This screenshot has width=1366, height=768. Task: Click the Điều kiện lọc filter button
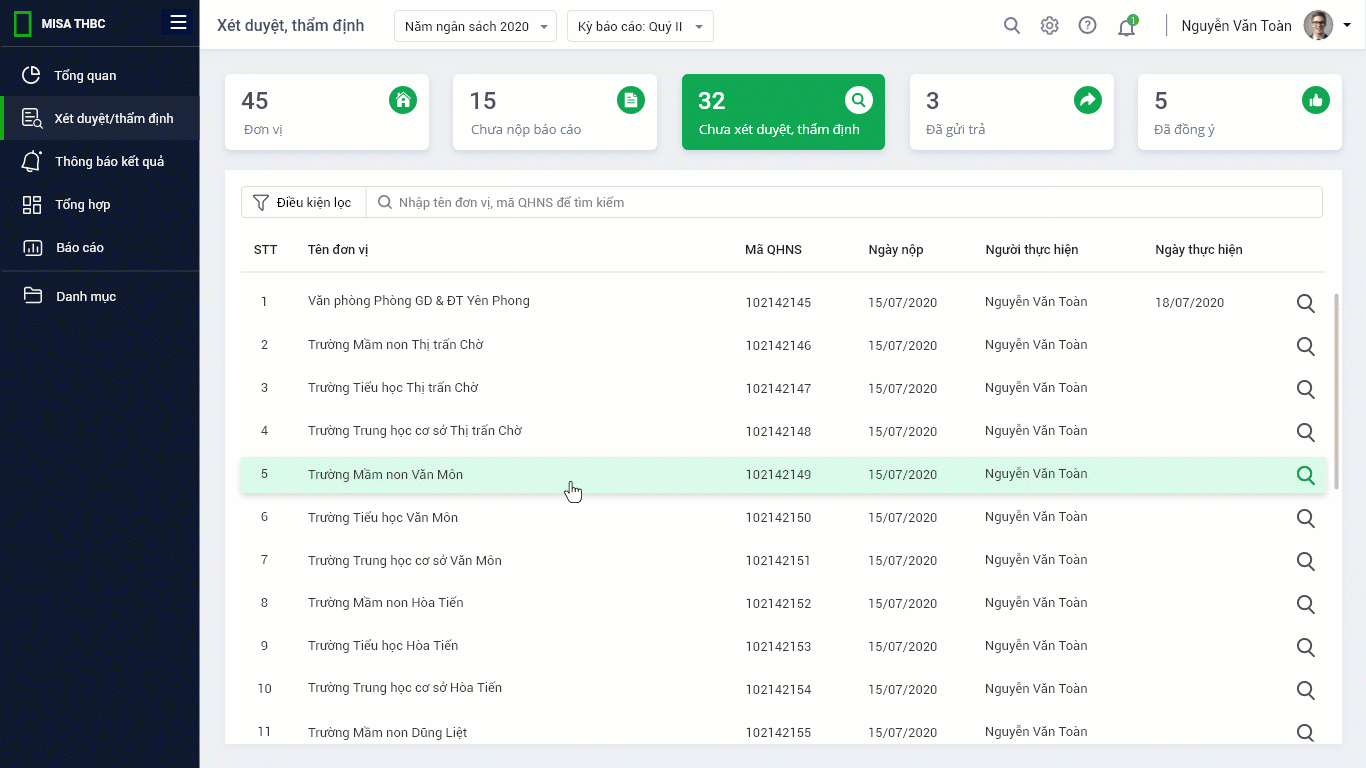pos(303,202)
